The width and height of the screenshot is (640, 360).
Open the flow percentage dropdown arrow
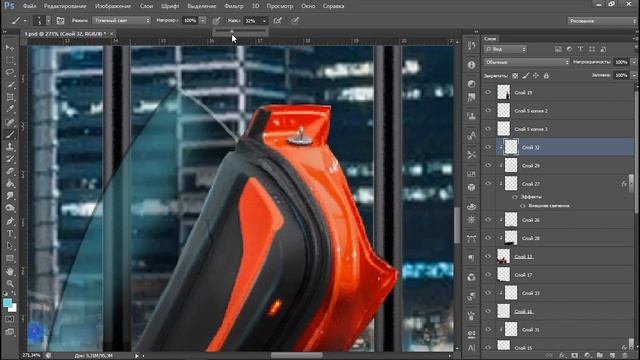(x=264, y=20)
